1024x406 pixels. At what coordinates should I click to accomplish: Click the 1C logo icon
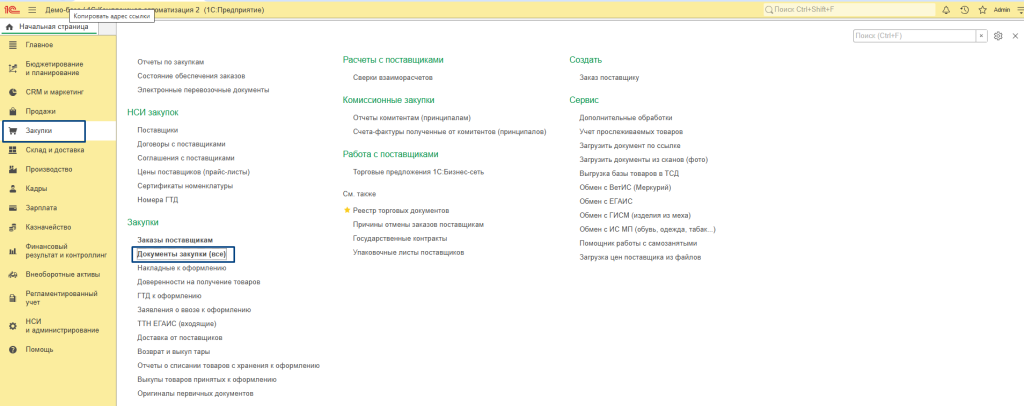[x=11, y=9]
